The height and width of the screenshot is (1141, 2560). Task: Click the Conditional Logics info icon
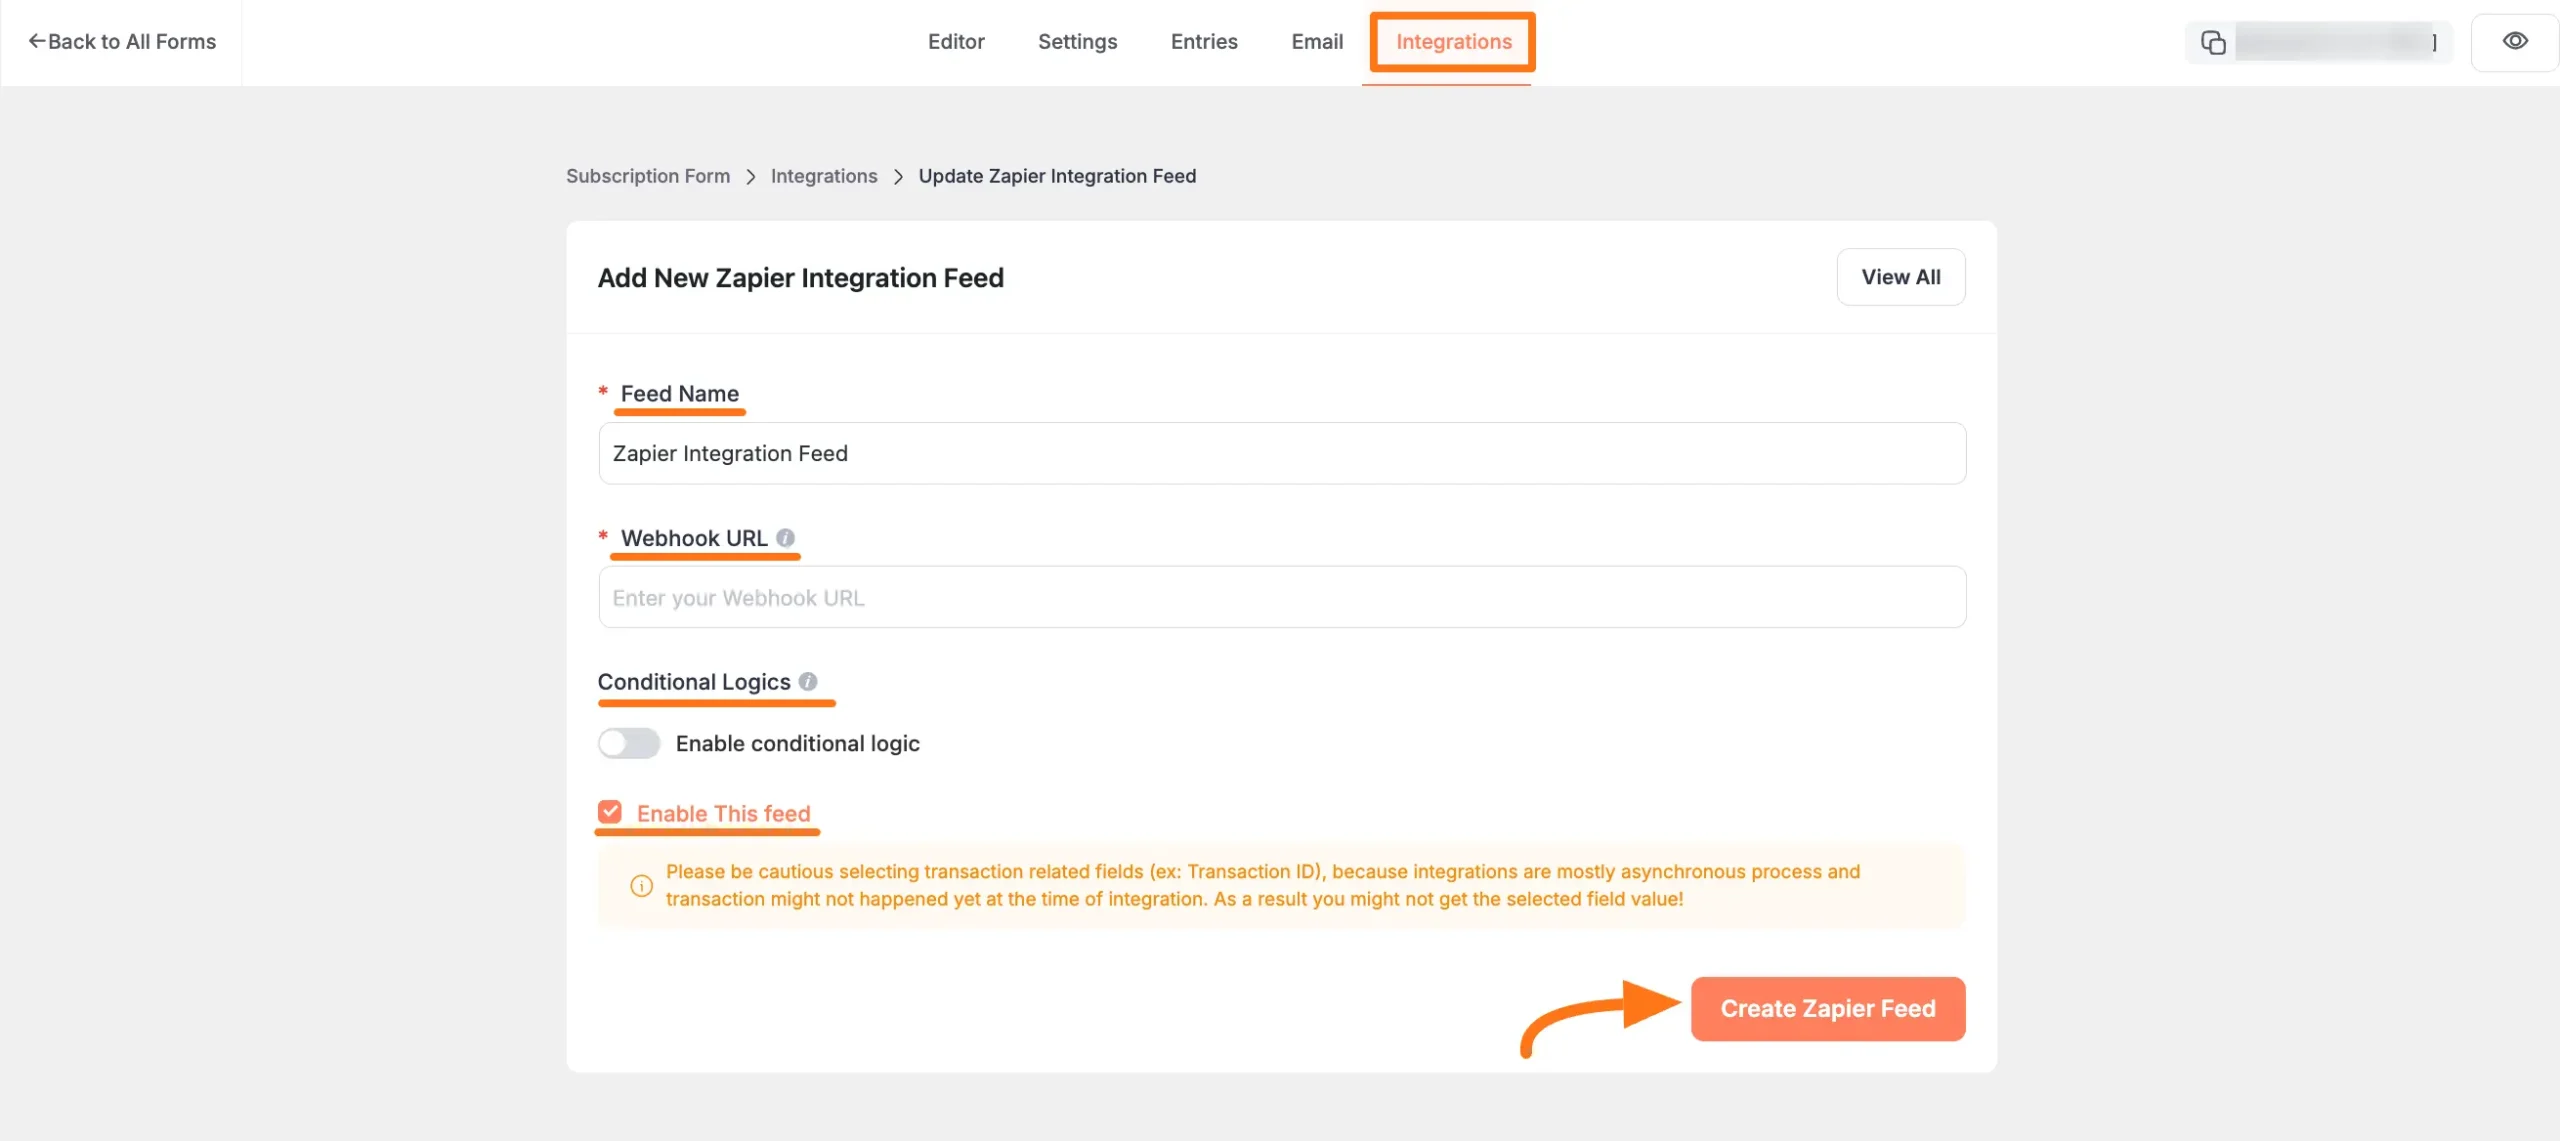point(808,681)
